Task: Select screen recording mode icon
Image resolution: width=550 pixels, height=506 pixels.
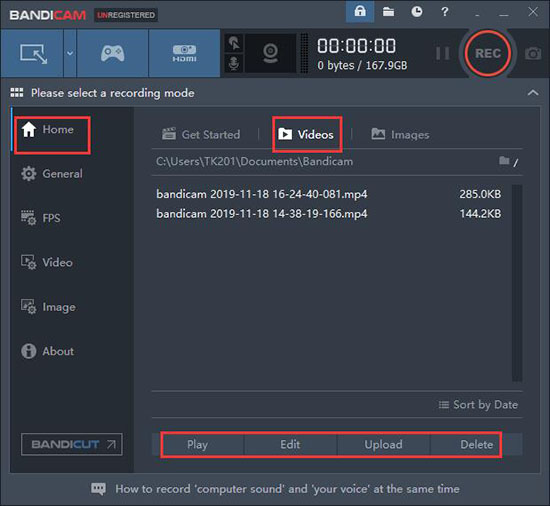Action: [32, 53]
